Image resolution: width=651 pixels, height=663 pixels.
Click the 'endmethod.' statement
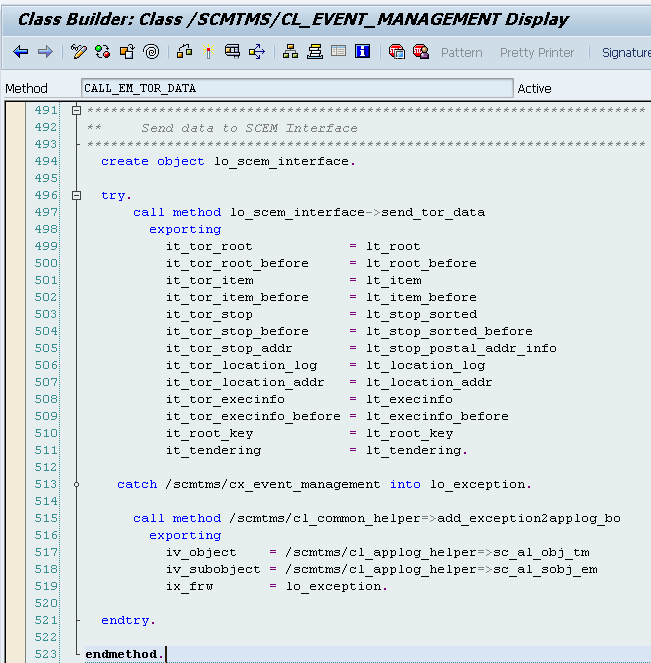point(124,654)
